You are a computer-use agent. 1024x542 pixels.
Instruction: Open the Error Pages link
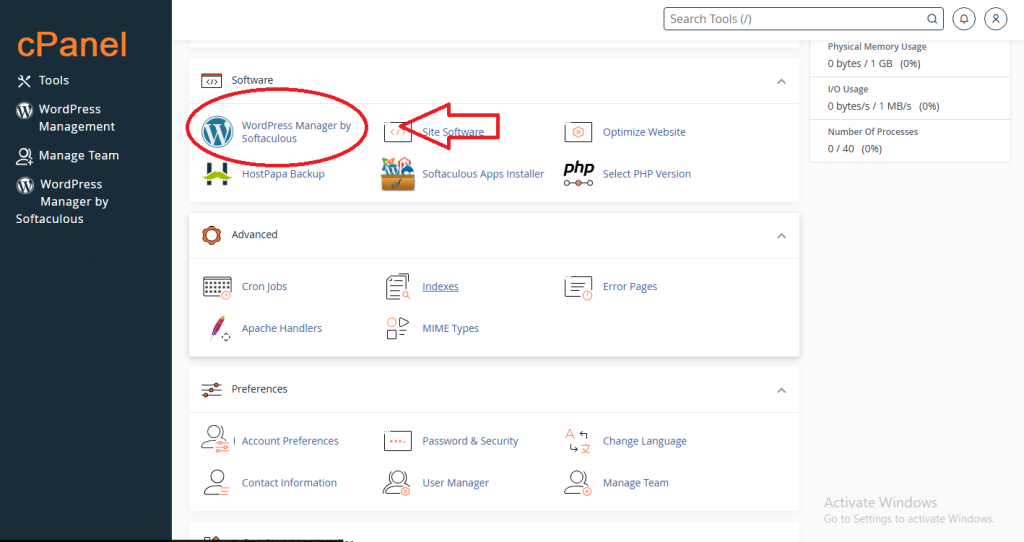click(x=630, y=287)
